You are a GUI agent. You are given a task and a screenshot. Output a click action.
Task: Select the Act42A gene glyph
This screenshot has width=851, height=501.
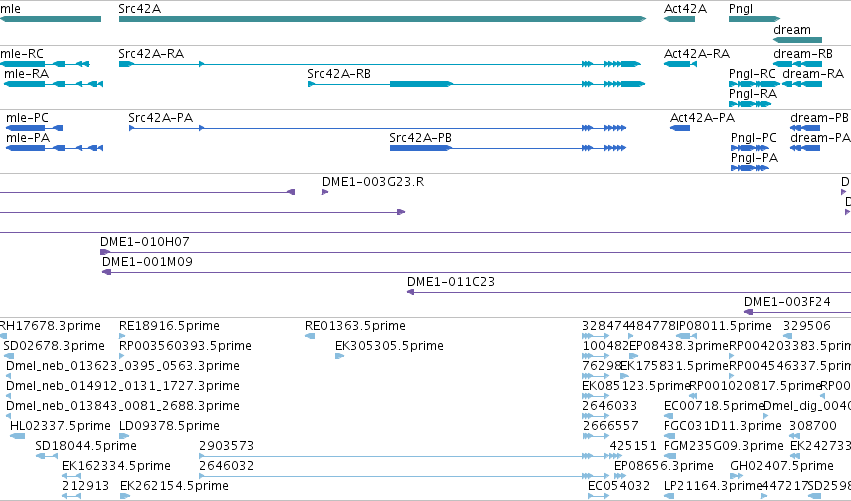(x=679, y=19)
